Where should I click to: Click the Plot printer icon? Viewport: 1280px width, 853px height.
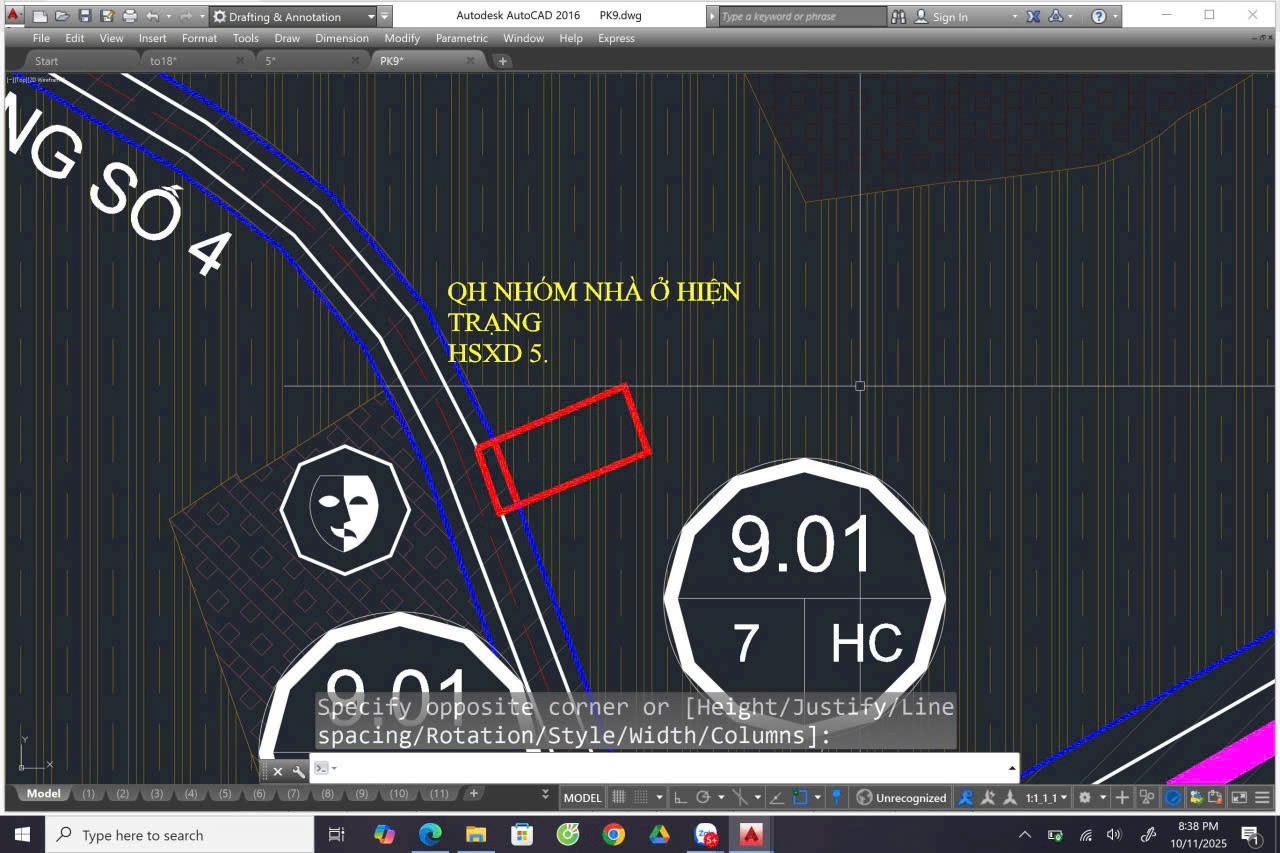pos(130,16)
